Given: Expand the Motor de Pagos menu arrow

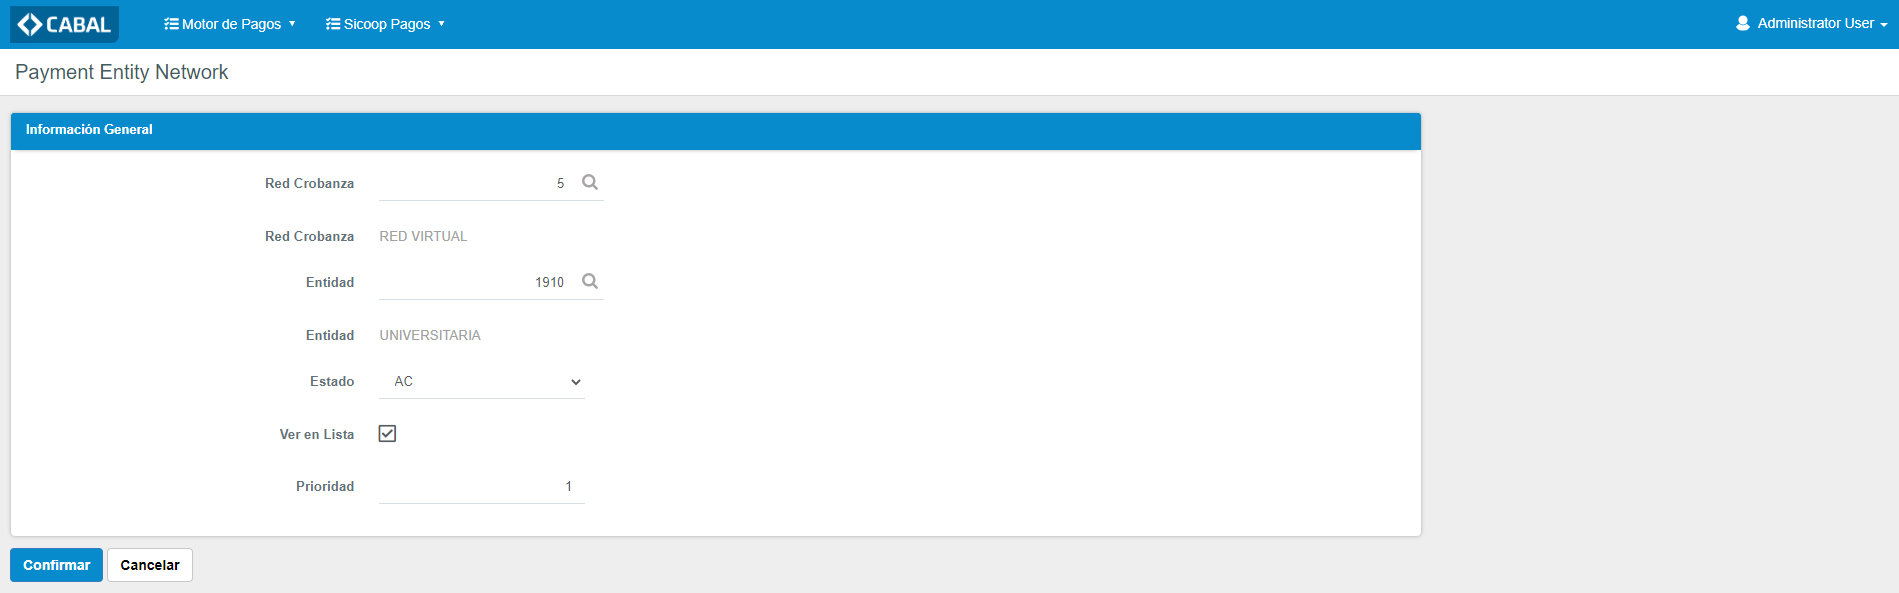Looking at the screenshot, I should pos(292,24).
